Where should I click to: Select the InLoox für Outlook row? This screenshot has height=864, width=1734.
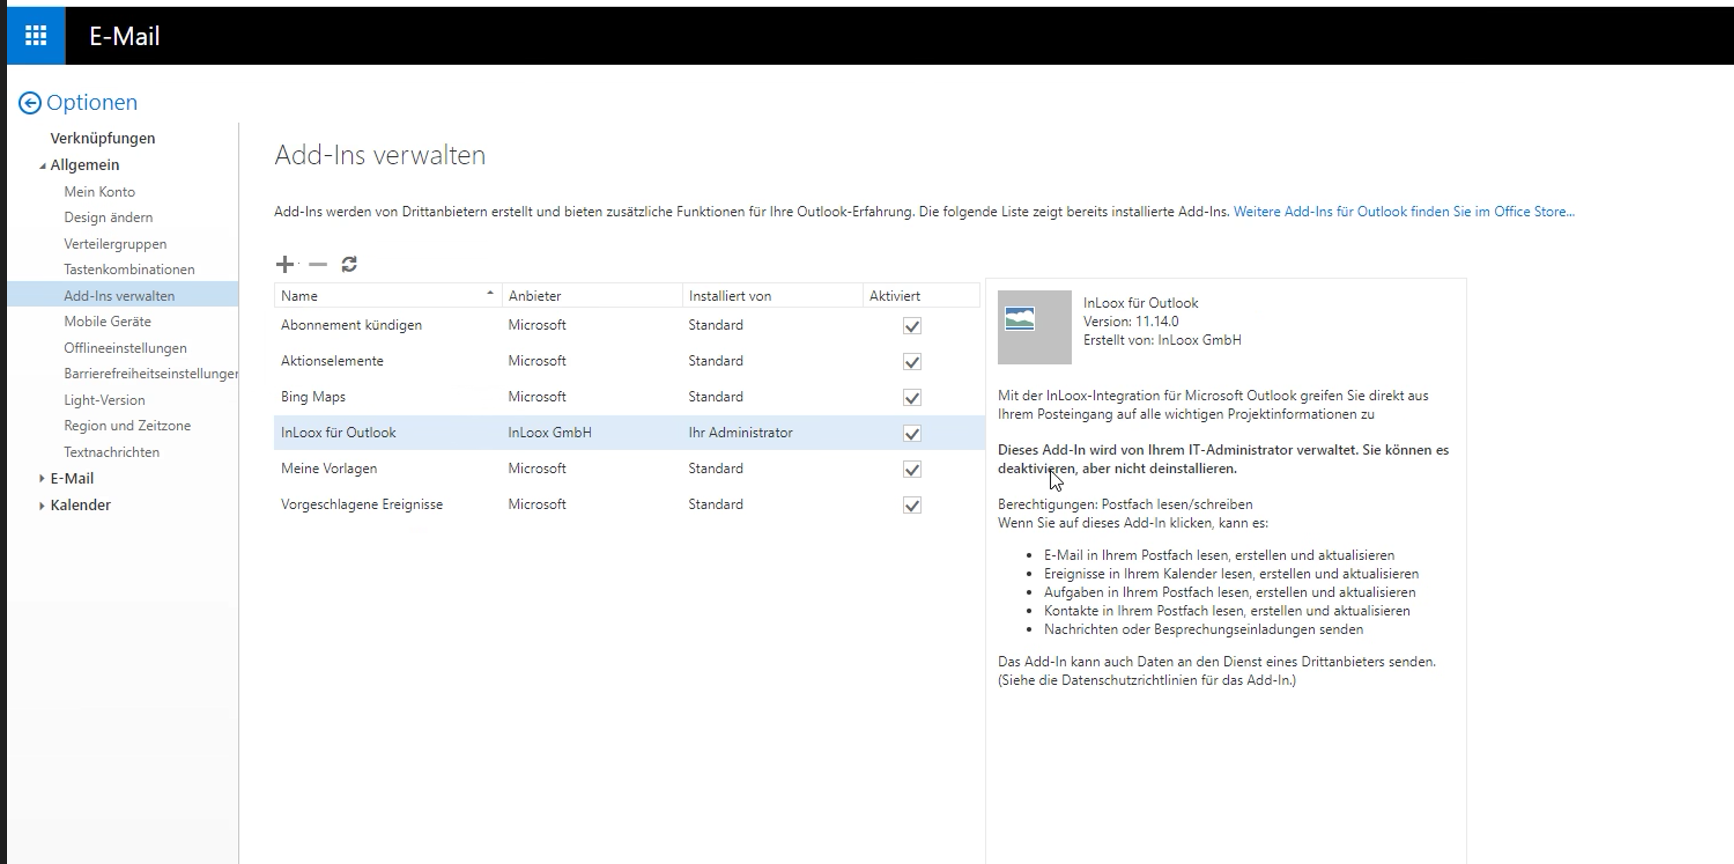pyautogui.click(x=629, y=433)
